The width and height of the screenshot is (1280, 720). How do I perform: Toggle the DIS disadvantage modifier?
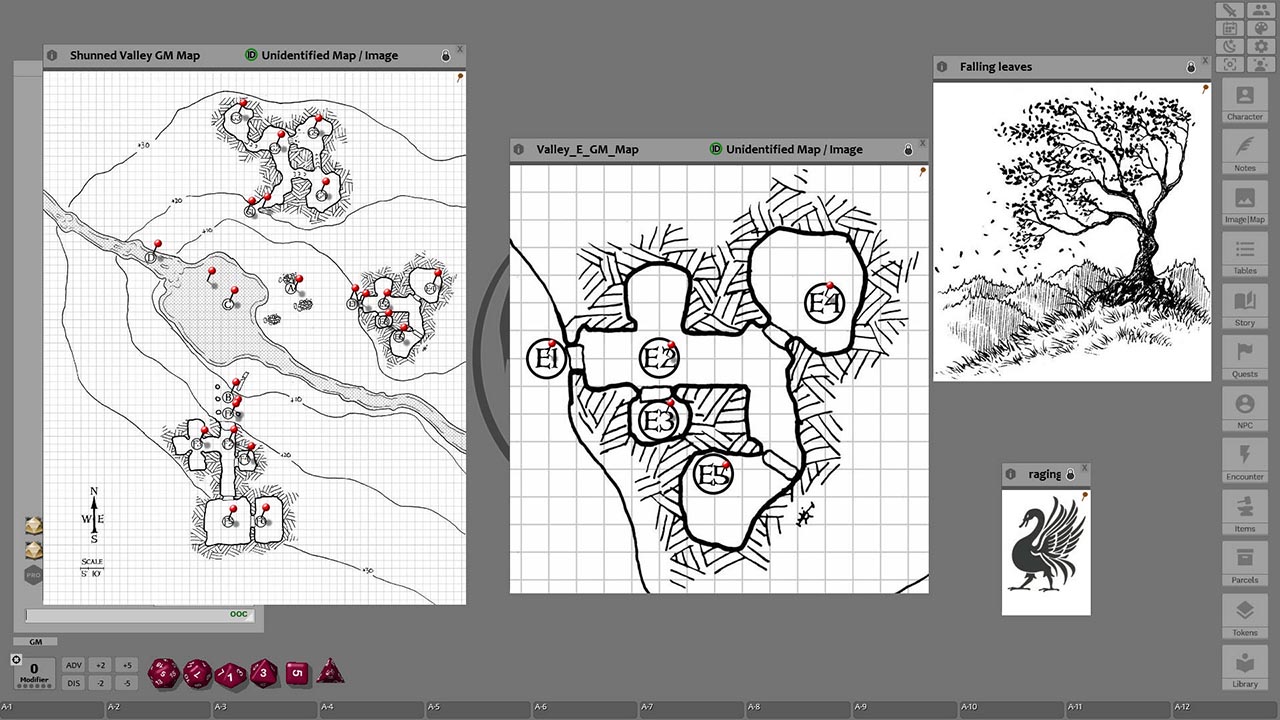(73, 683)
